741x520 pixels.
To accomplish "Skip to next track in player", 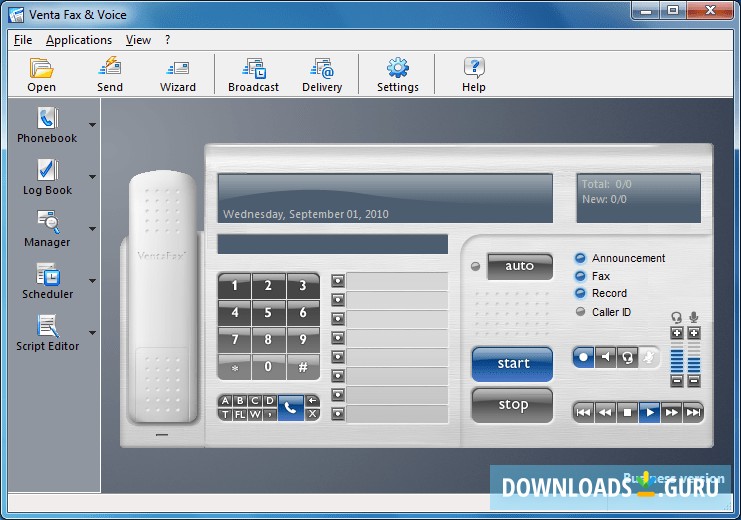I will tap(693, 413).
